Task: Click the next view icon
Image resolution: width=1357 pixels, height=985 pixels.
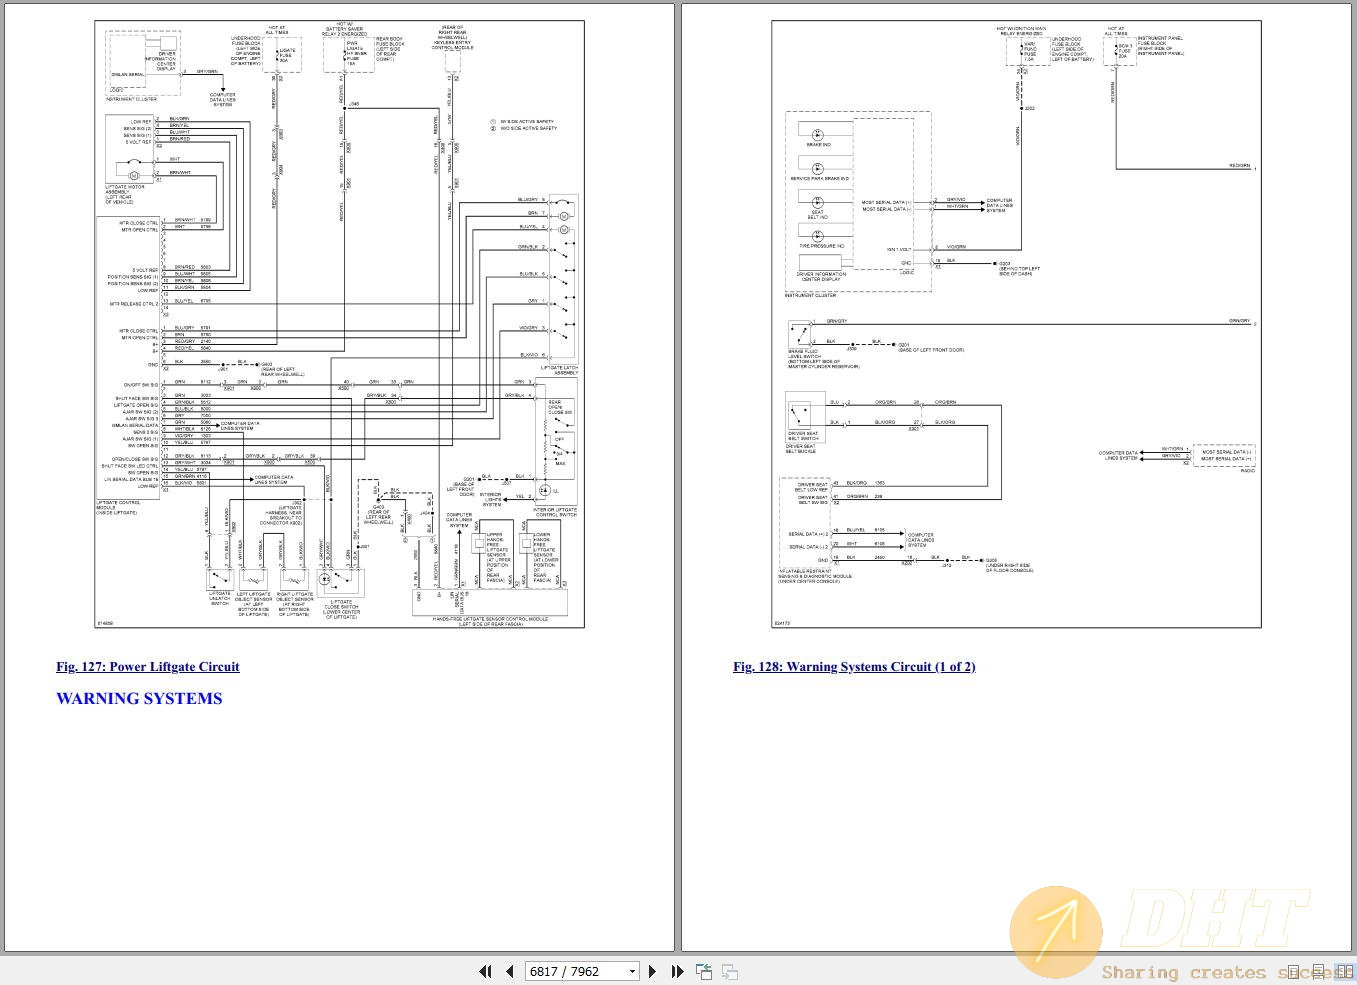Action: [x=730, y=971]
